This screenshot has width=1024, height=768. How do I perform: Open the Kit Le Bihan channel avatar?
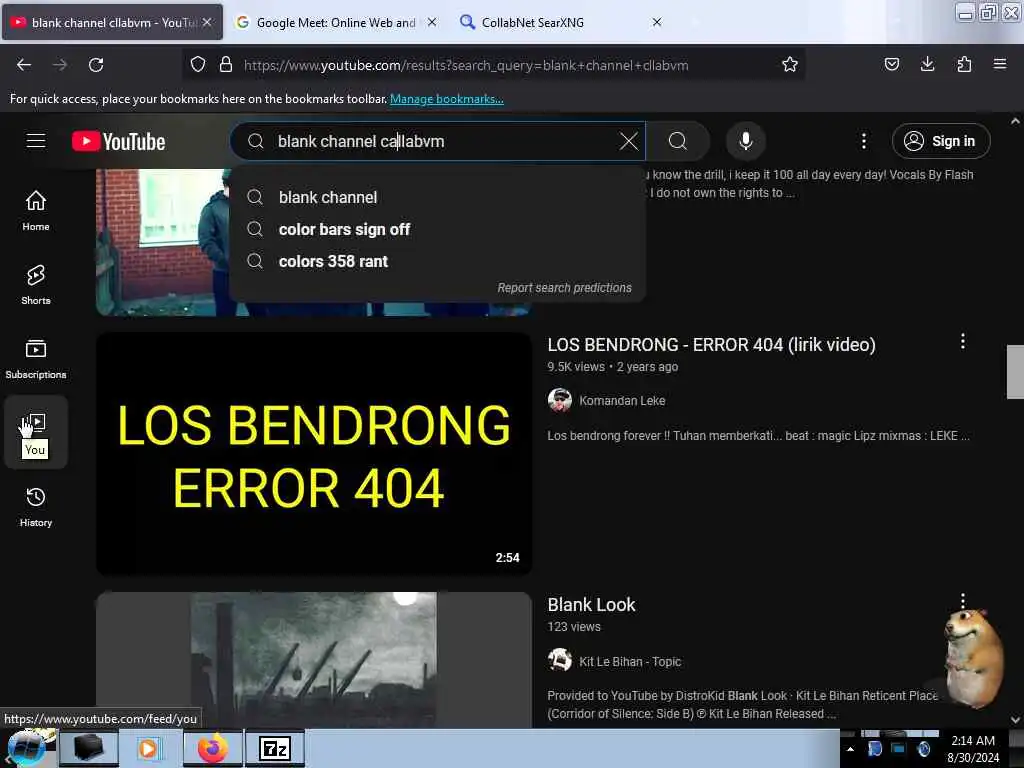(560, 660)
